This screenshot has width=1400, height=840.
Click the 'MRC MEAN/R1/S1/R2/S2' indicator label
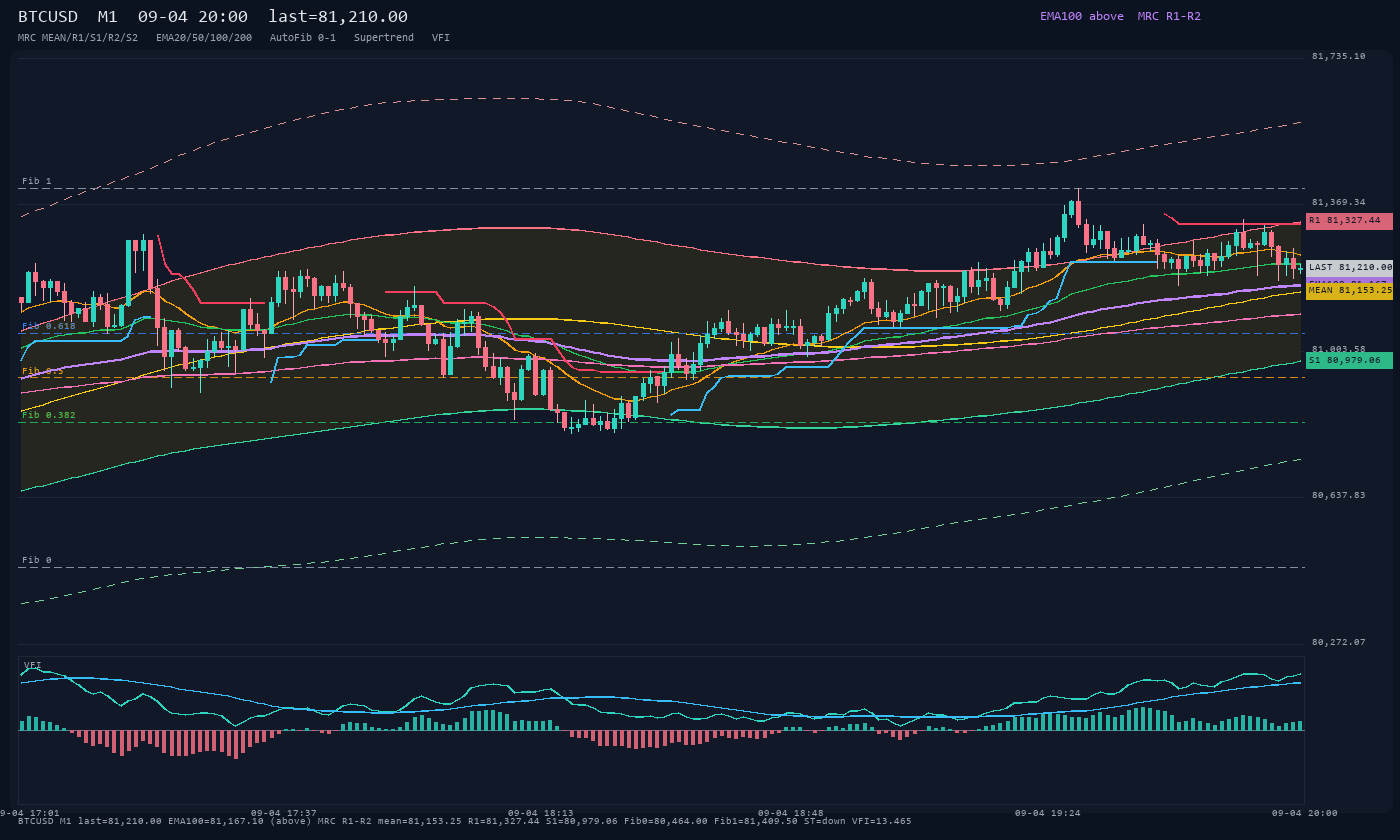coord(78,37)
